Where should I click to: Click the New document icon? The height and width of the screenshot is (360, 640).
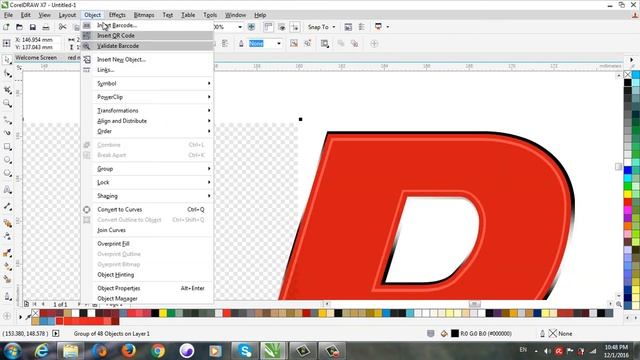tap(6, 27)
